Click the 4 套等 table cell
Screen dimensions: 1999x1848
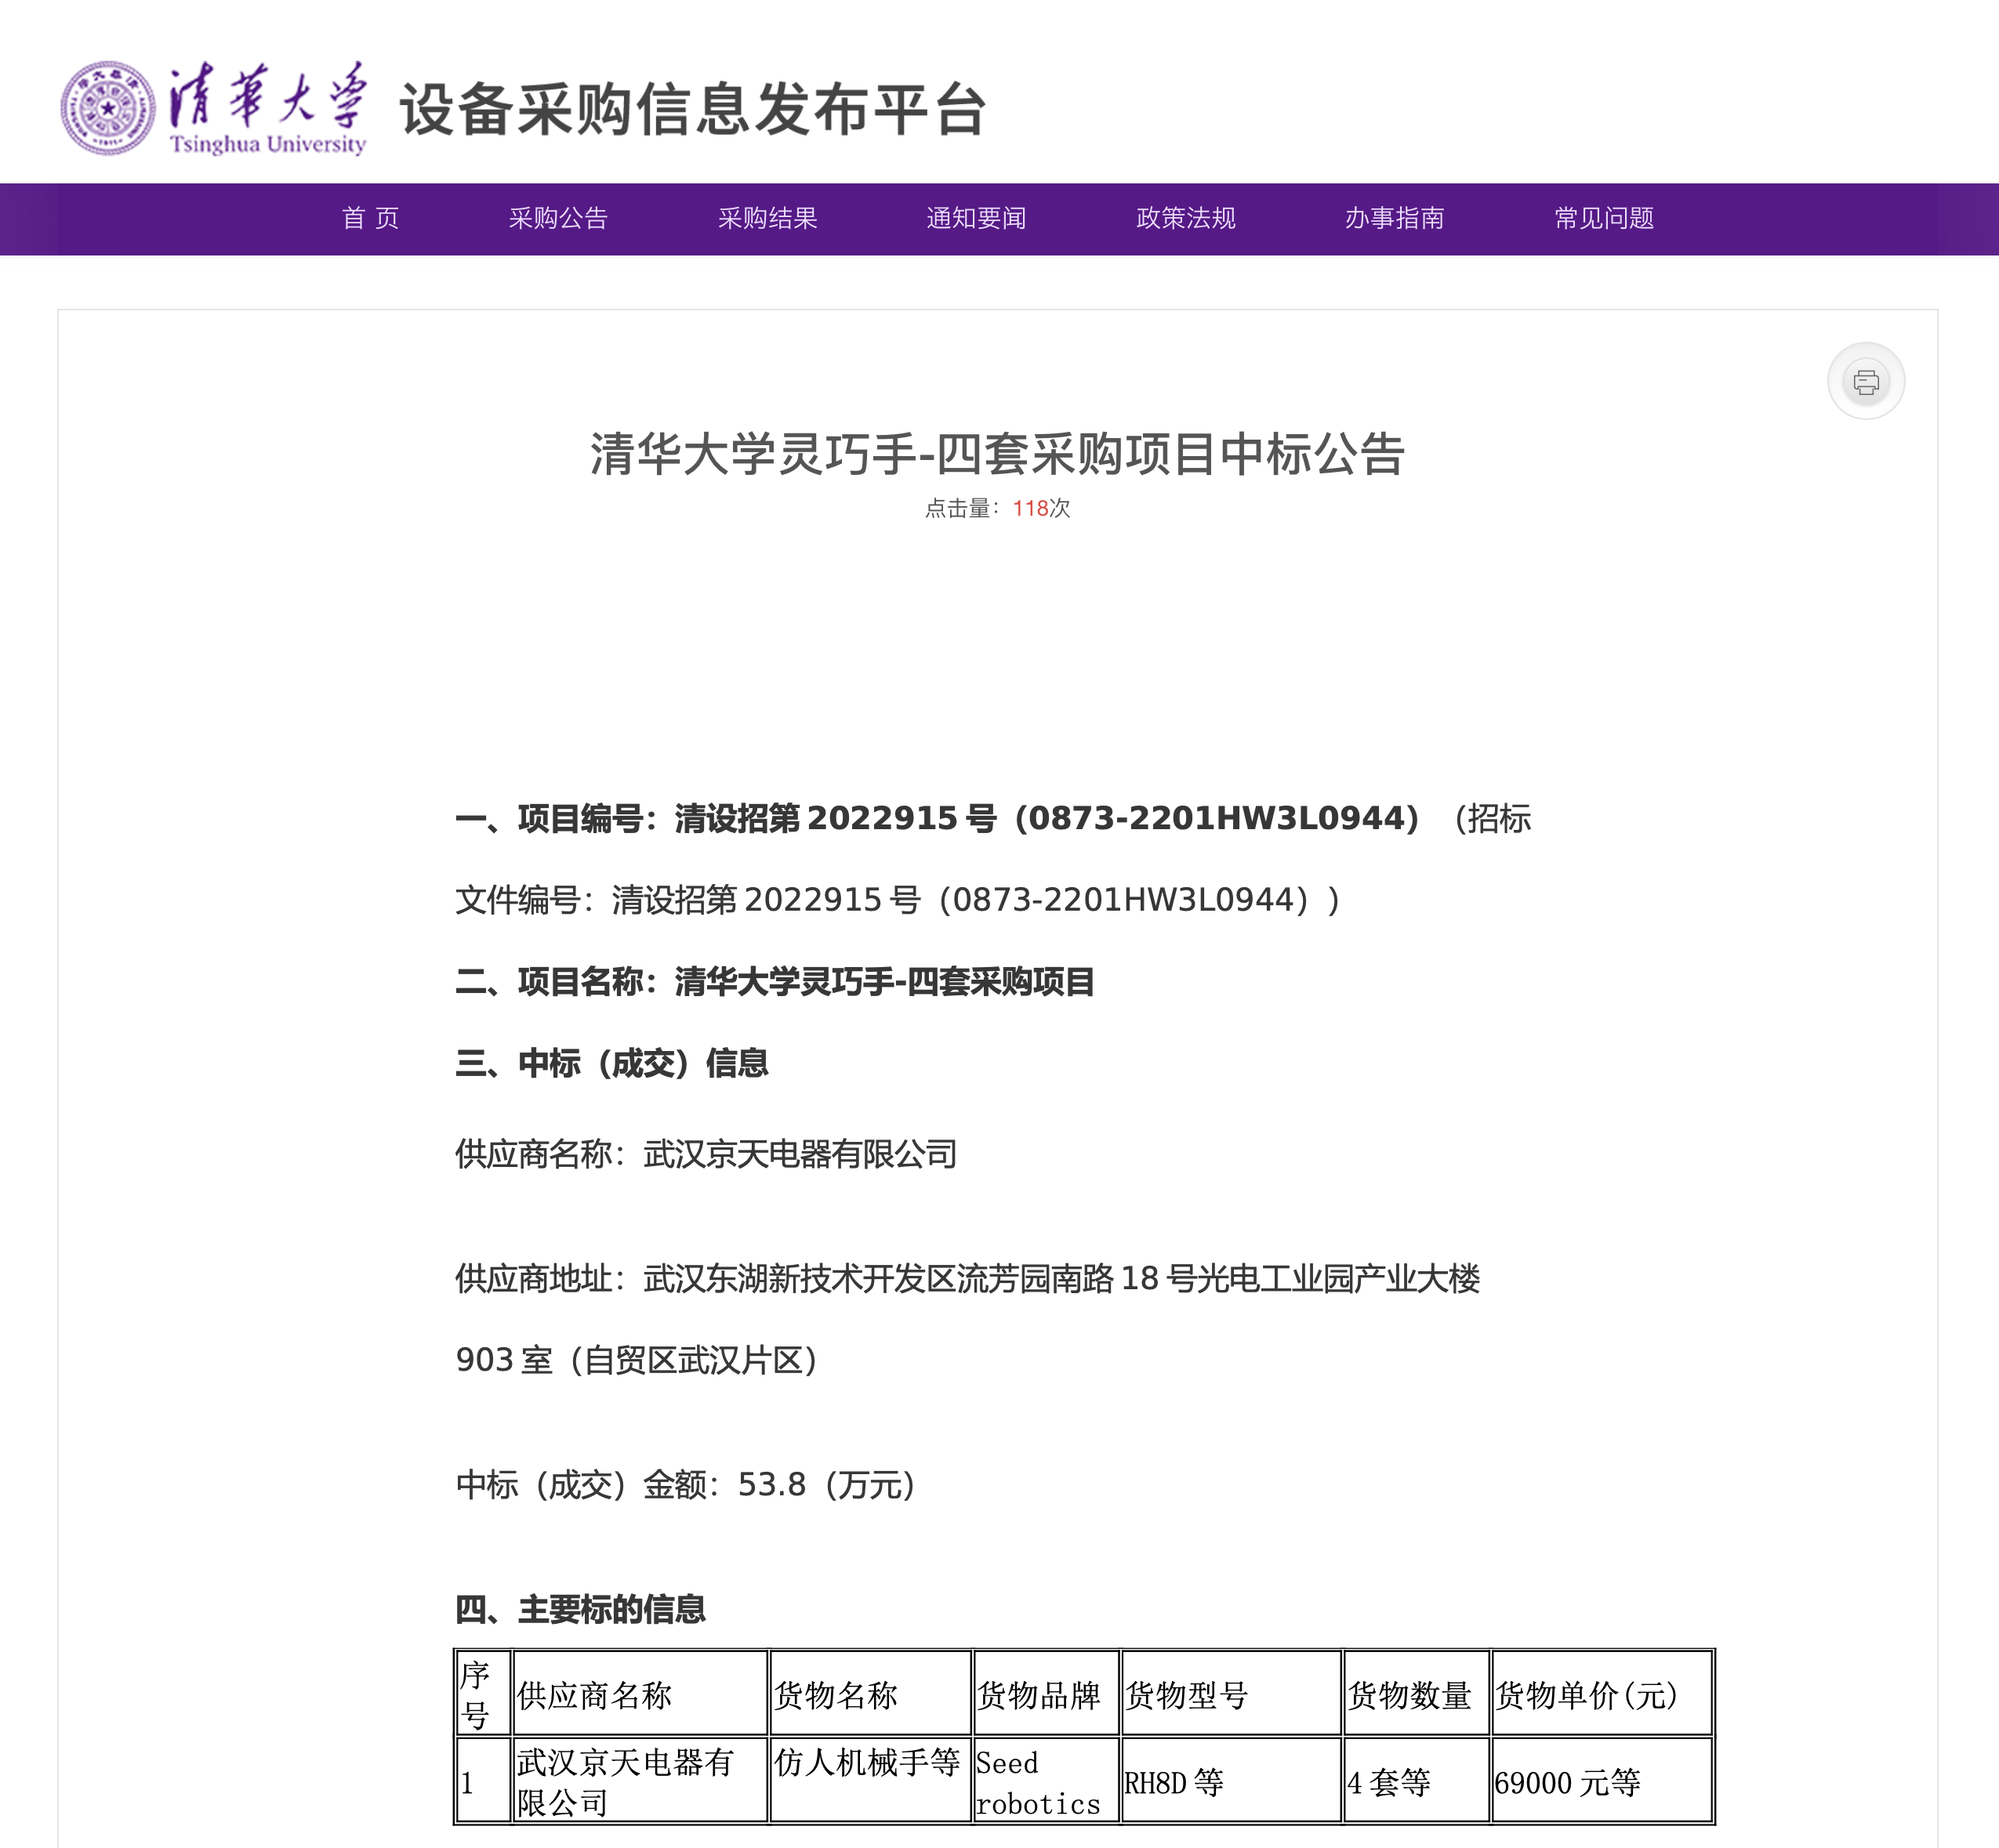coord(1416,1781)
